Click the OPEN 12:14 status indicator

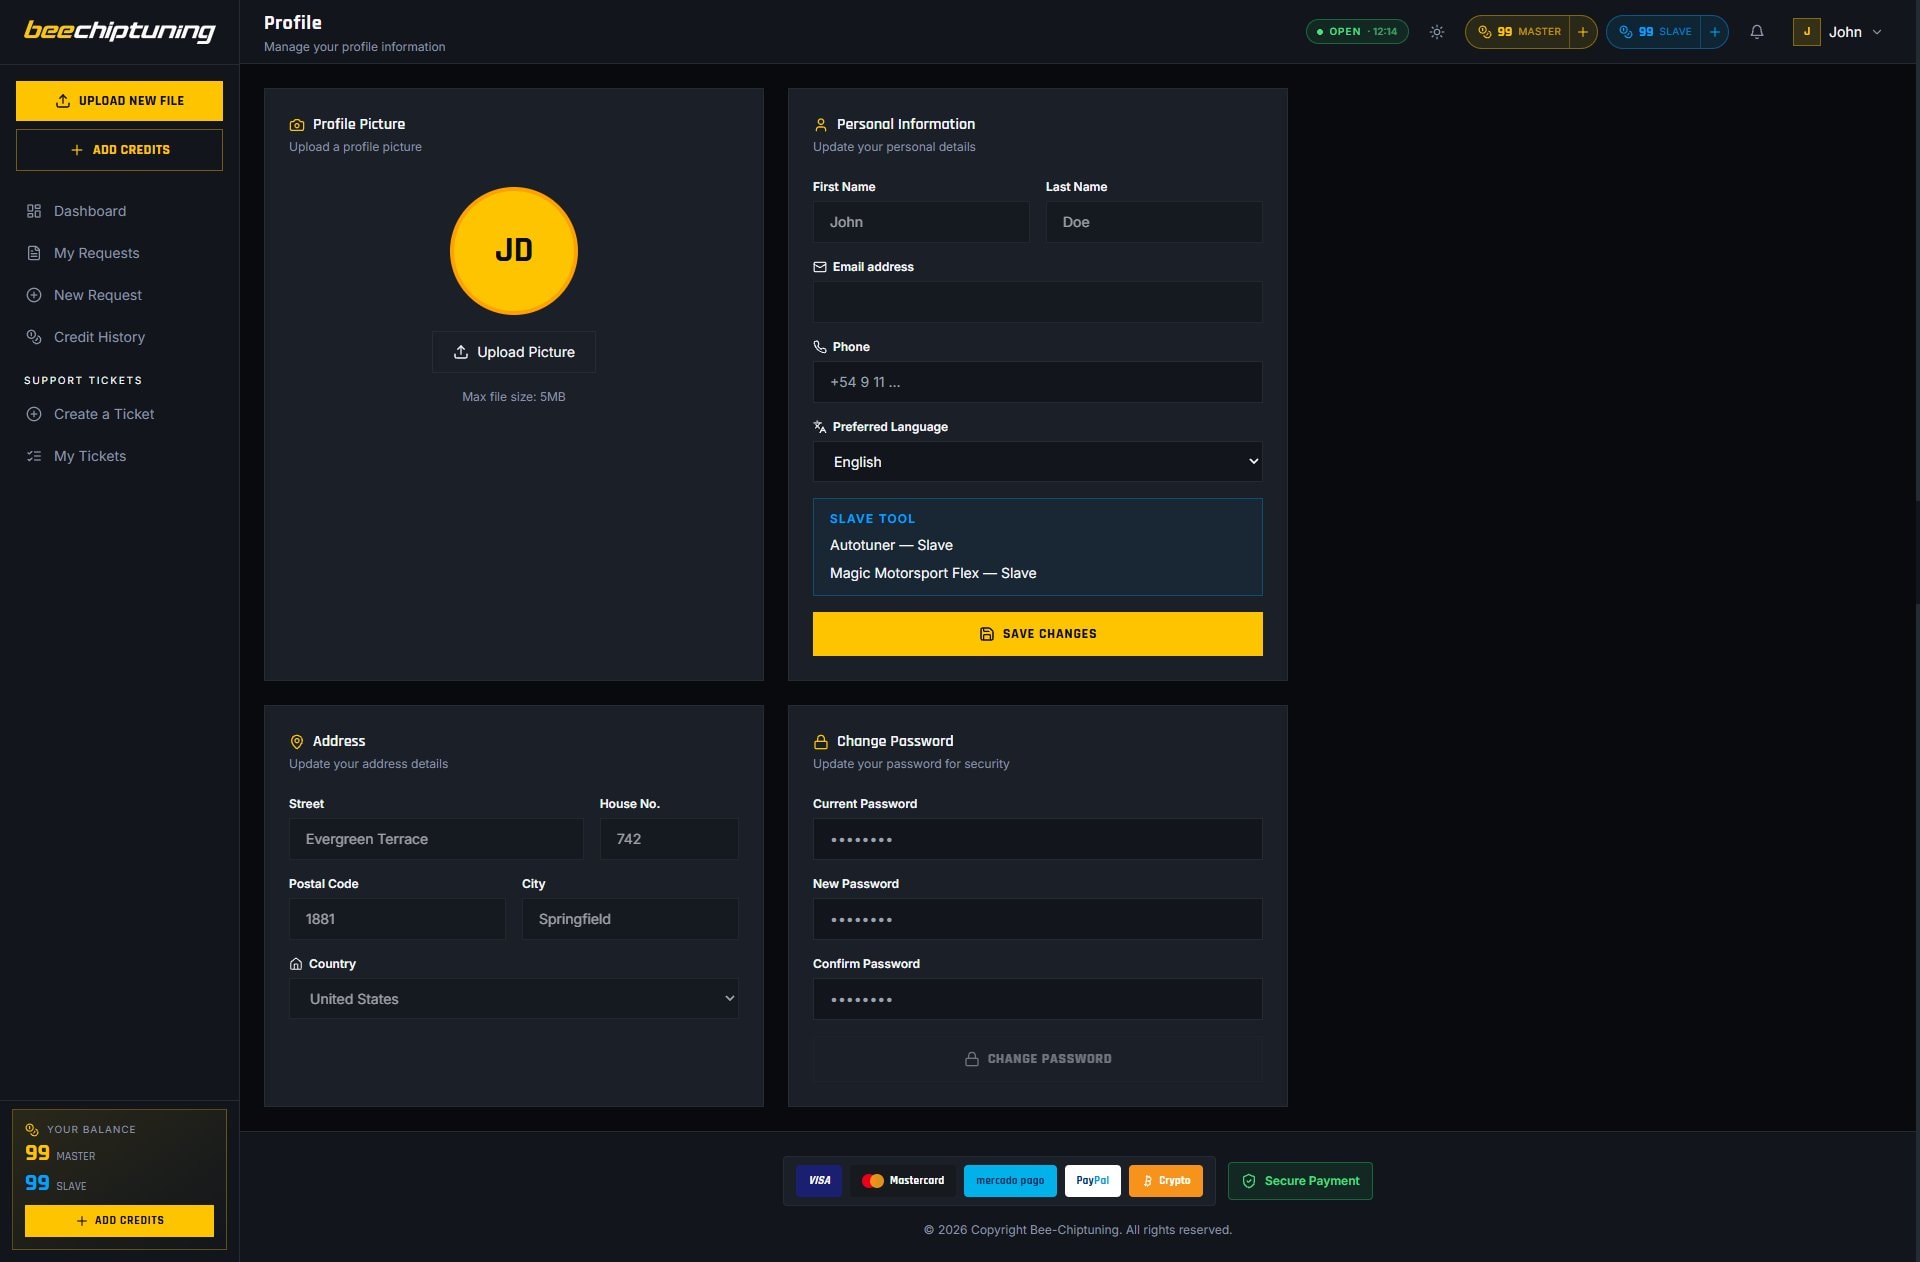(1357, 32)
